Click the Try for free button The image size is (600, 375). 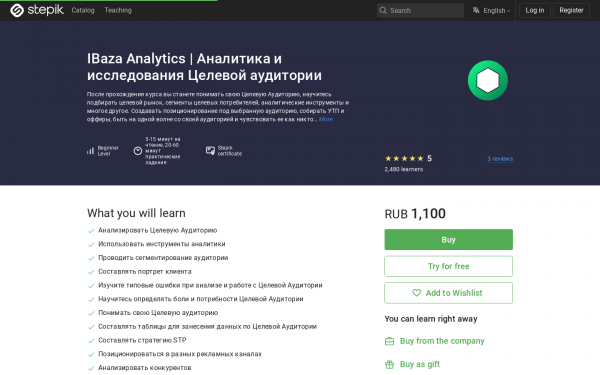point(448,266)
